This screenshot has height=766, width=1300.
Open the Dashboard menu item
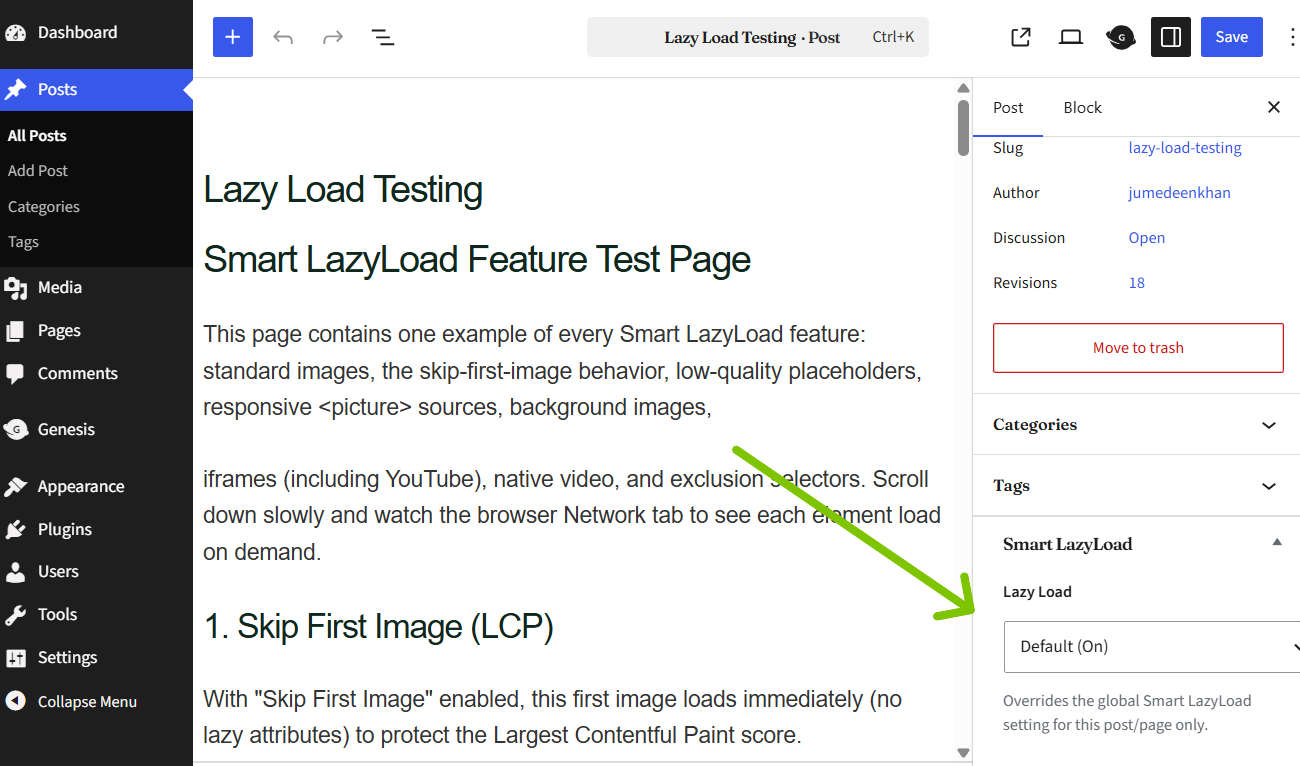(x=77, y=33)
